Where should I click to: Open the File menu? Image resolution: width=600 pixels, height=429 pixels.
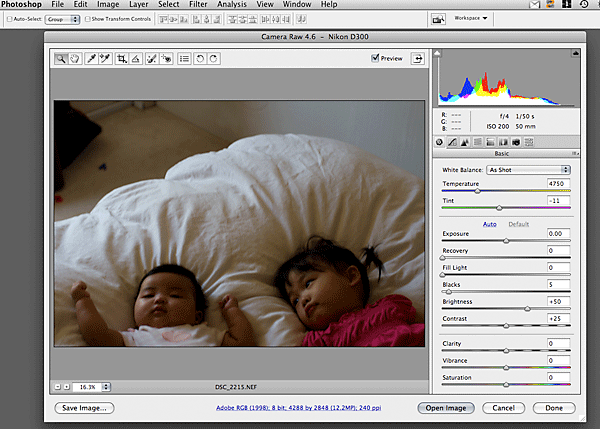(x=58, y=4)
